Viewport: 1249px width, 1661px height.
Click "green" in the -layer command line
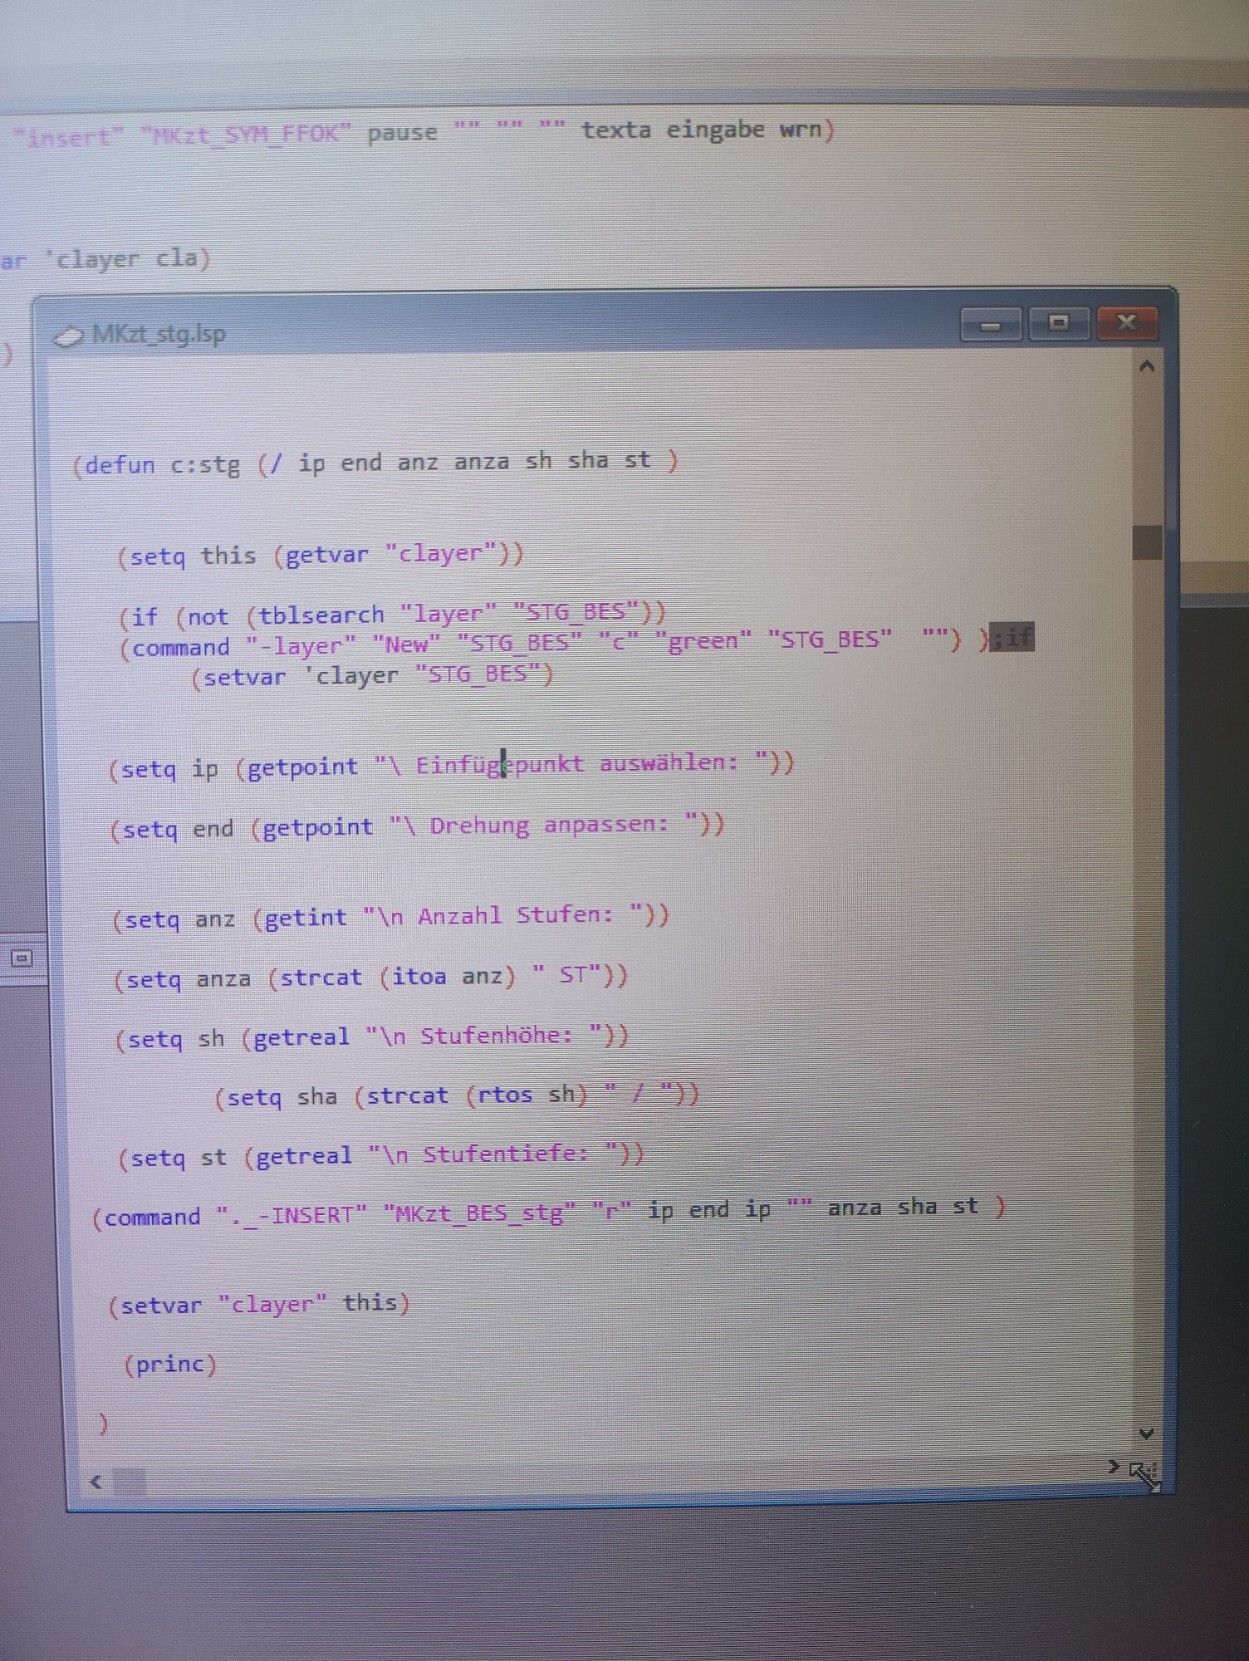pos(703,640)
